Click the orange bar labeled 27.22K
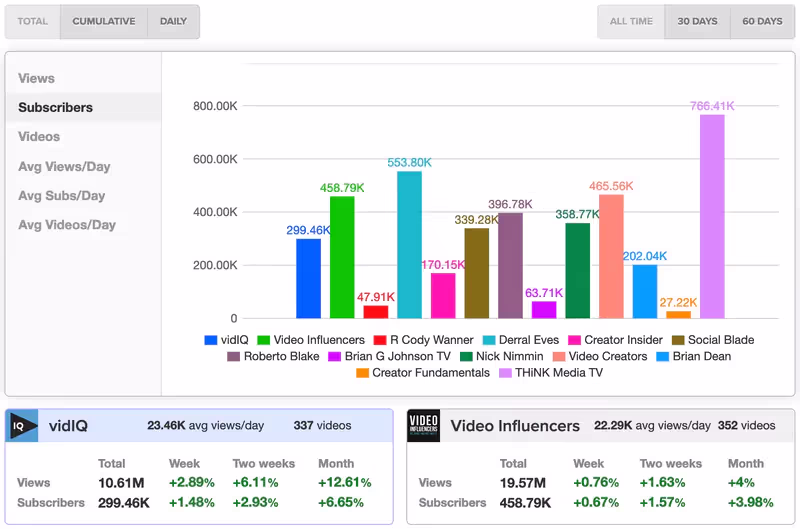This screenshot has height=529, width=800. coord(679,315)
